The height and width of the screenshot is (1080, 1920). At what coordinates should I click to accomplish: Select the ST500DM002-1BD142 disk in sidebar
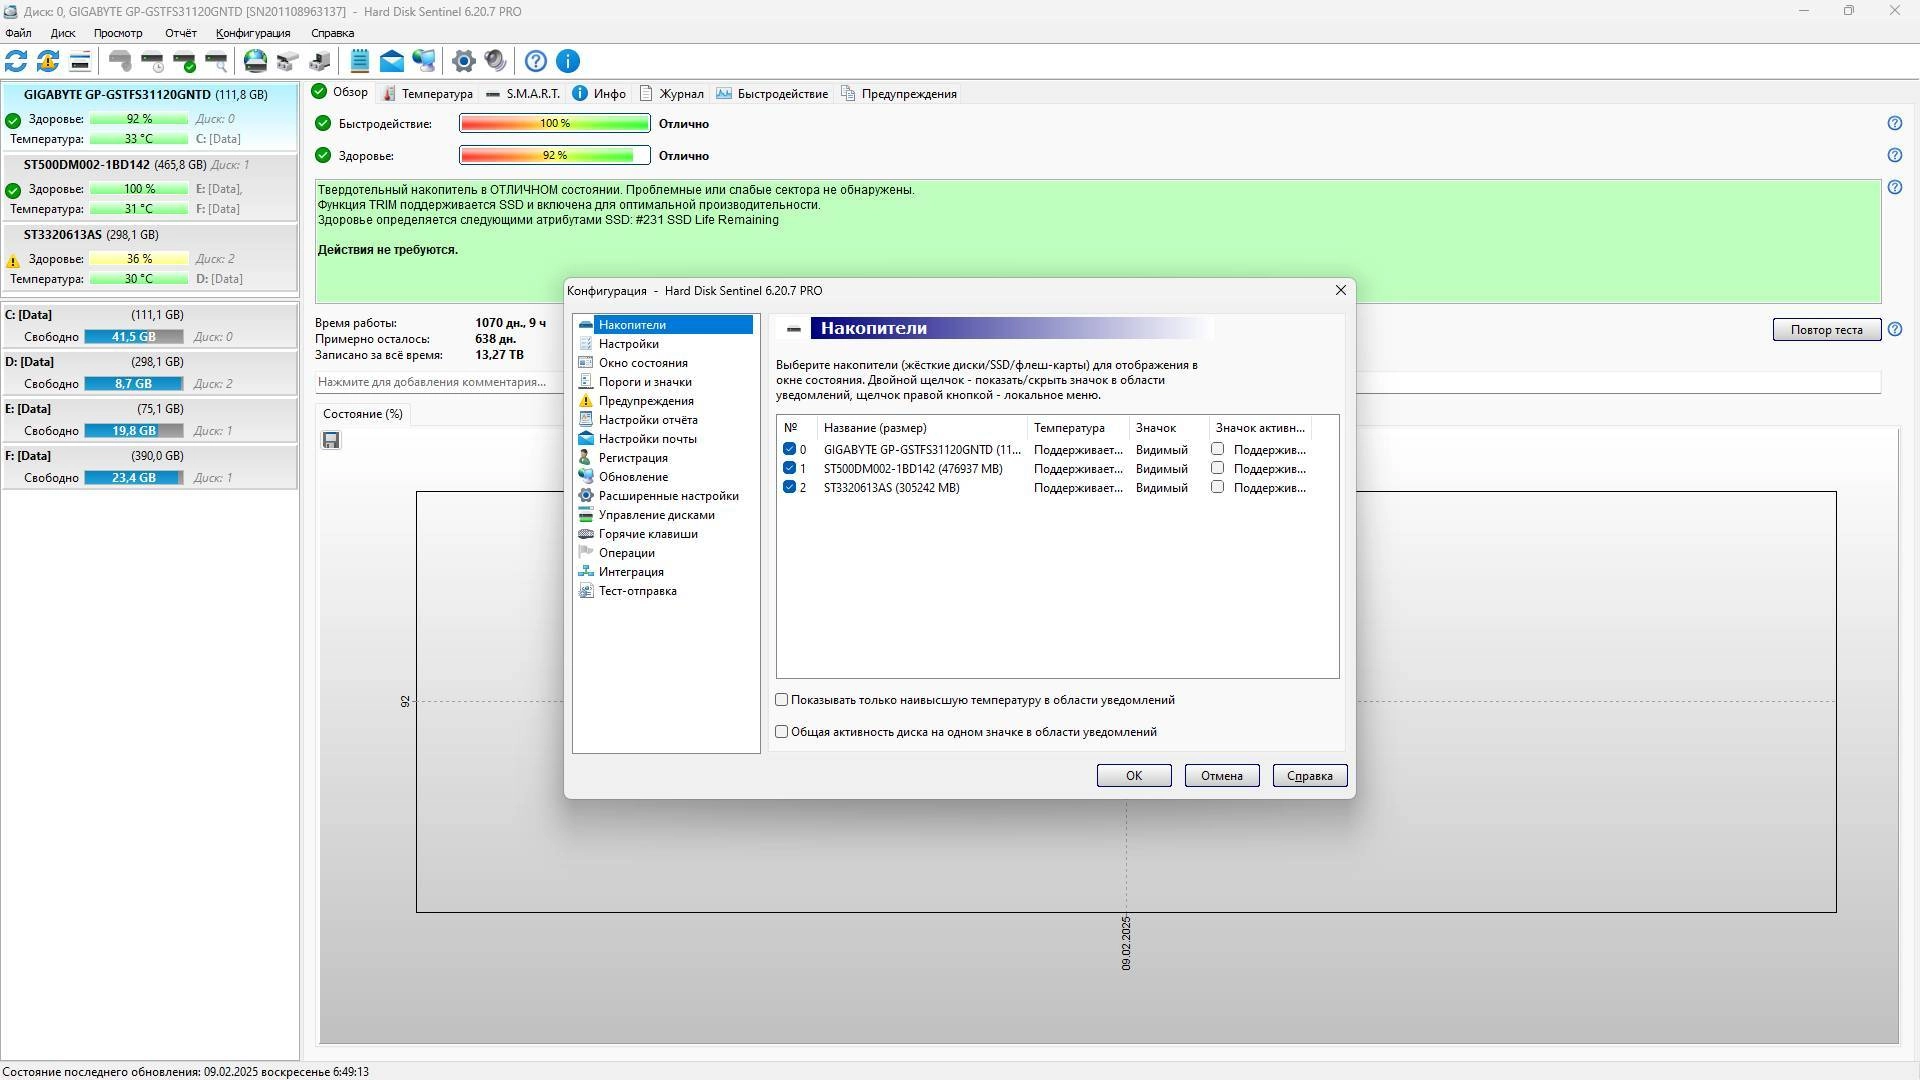click(x=149, y=187)
